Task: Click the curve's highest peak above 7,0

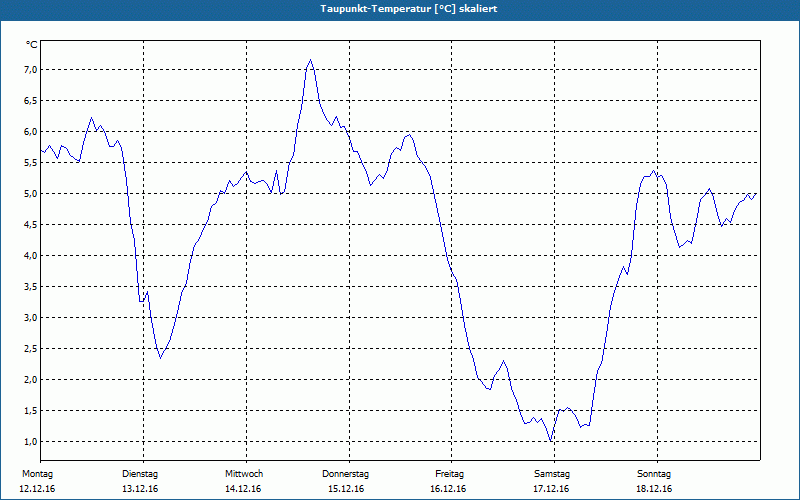Action: click(x=310, y=60)
